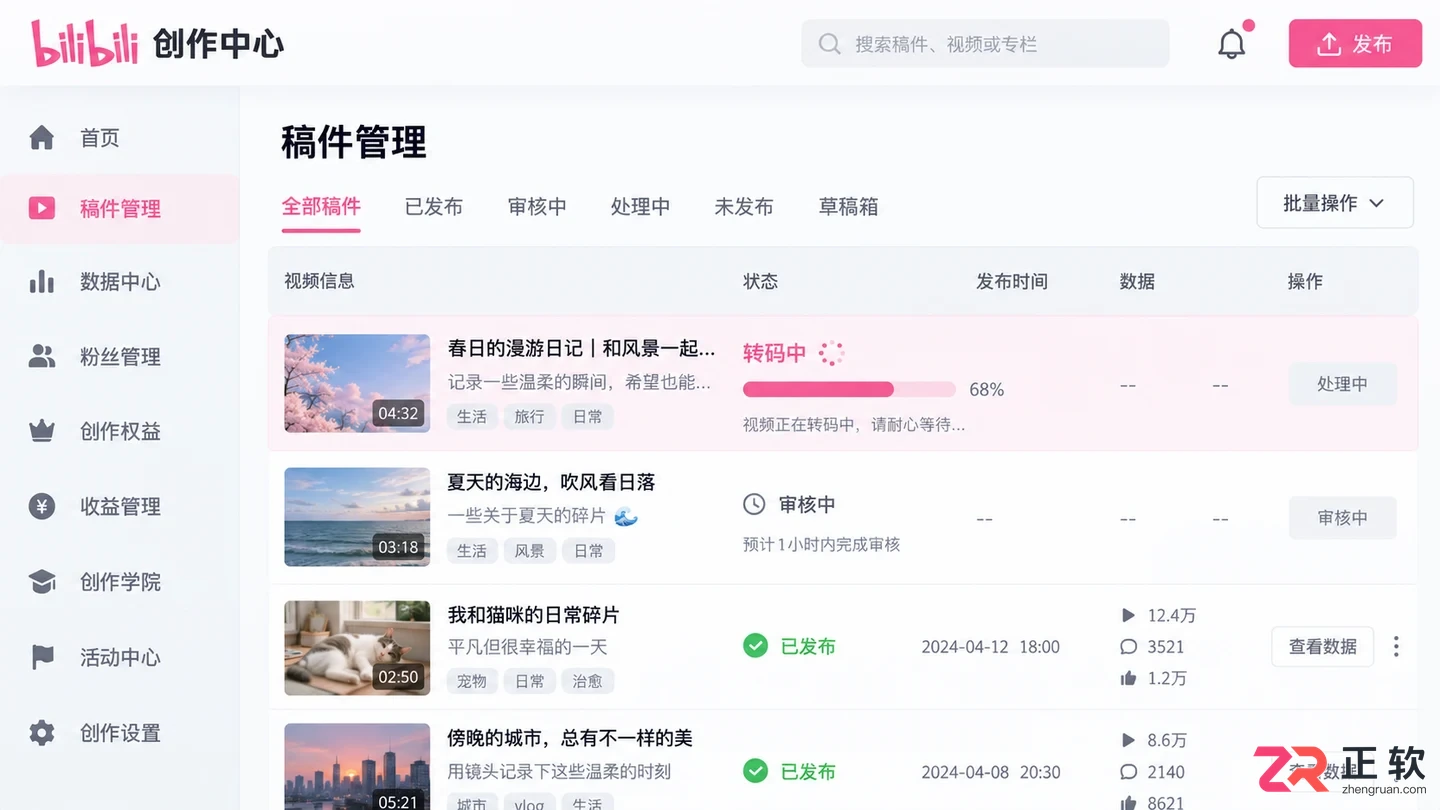Open the cherry blossom video thumbnail
Image resolution: width=1440 pixels, height=810 pixels.
click(357, 383)
